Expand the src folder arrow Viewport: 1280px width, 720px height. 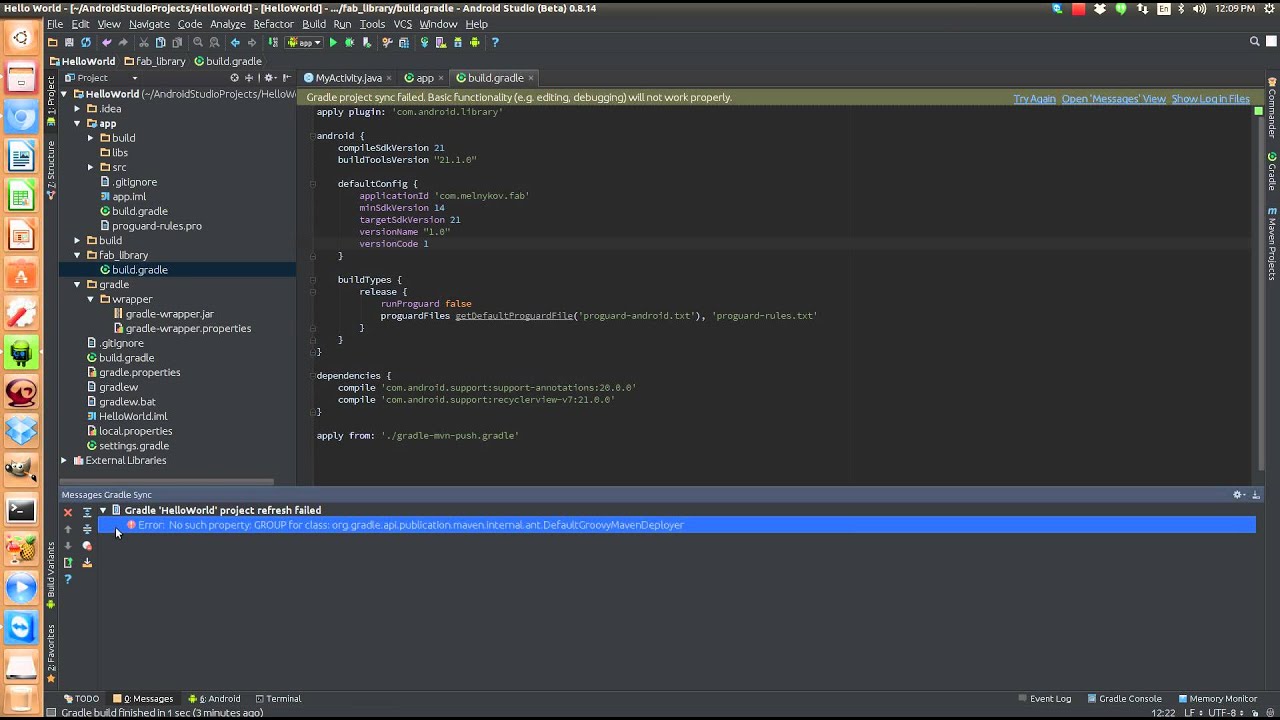(90, 167)
